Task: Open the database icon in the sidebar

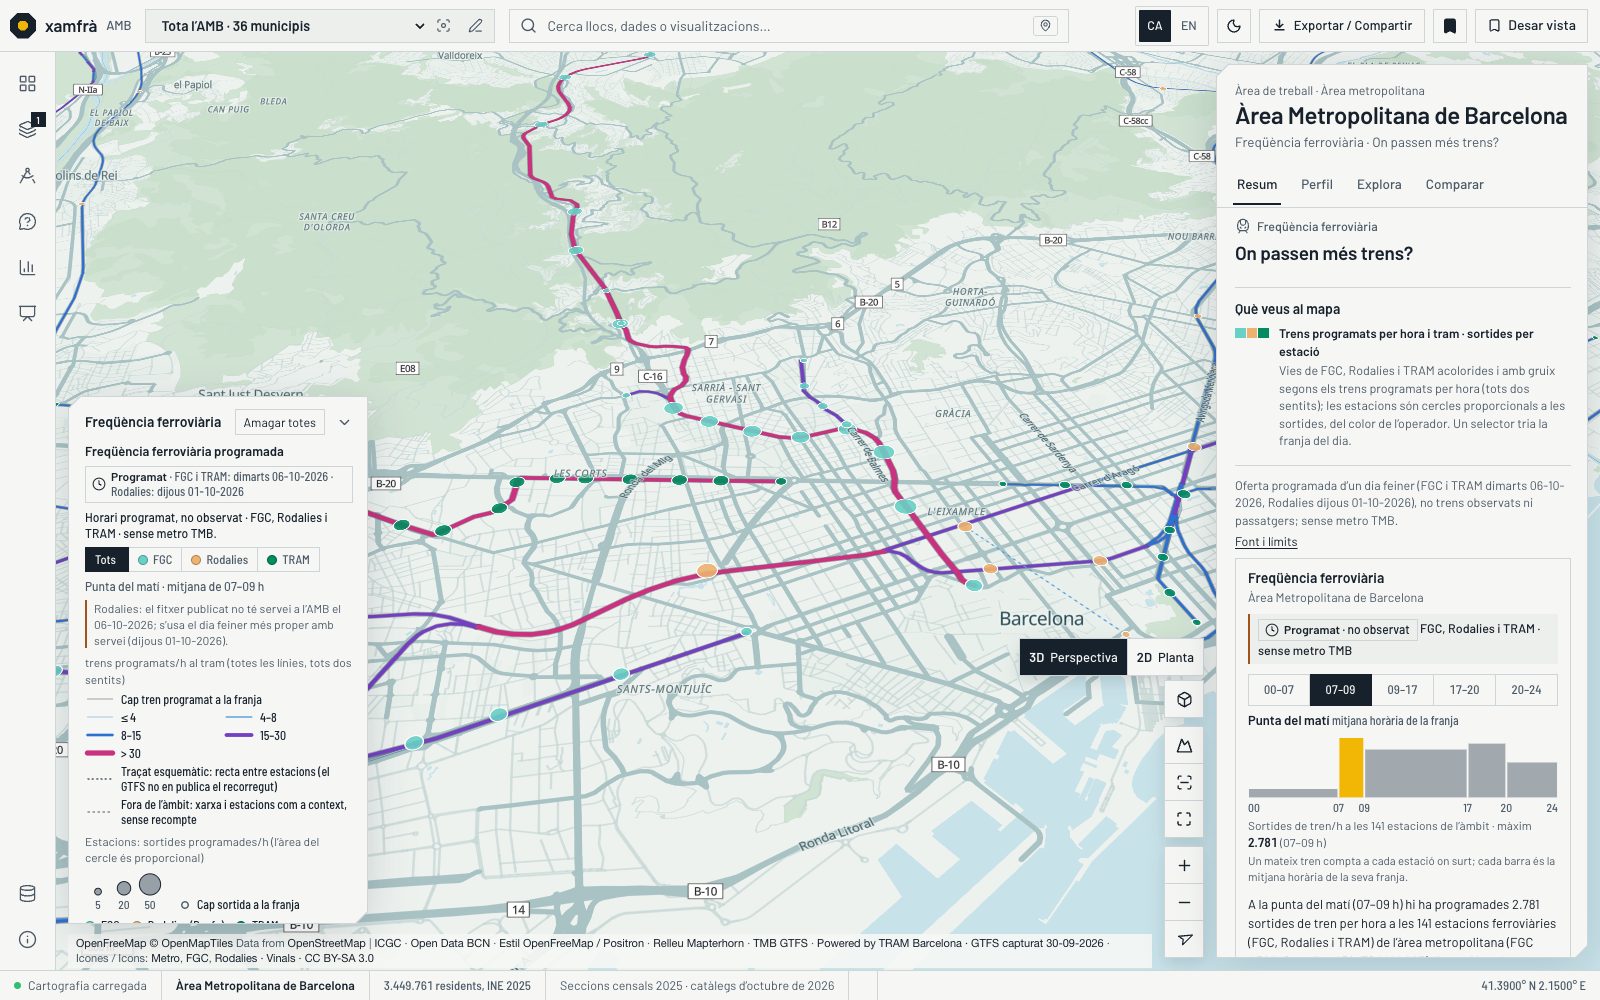Action: pos(27,894)
